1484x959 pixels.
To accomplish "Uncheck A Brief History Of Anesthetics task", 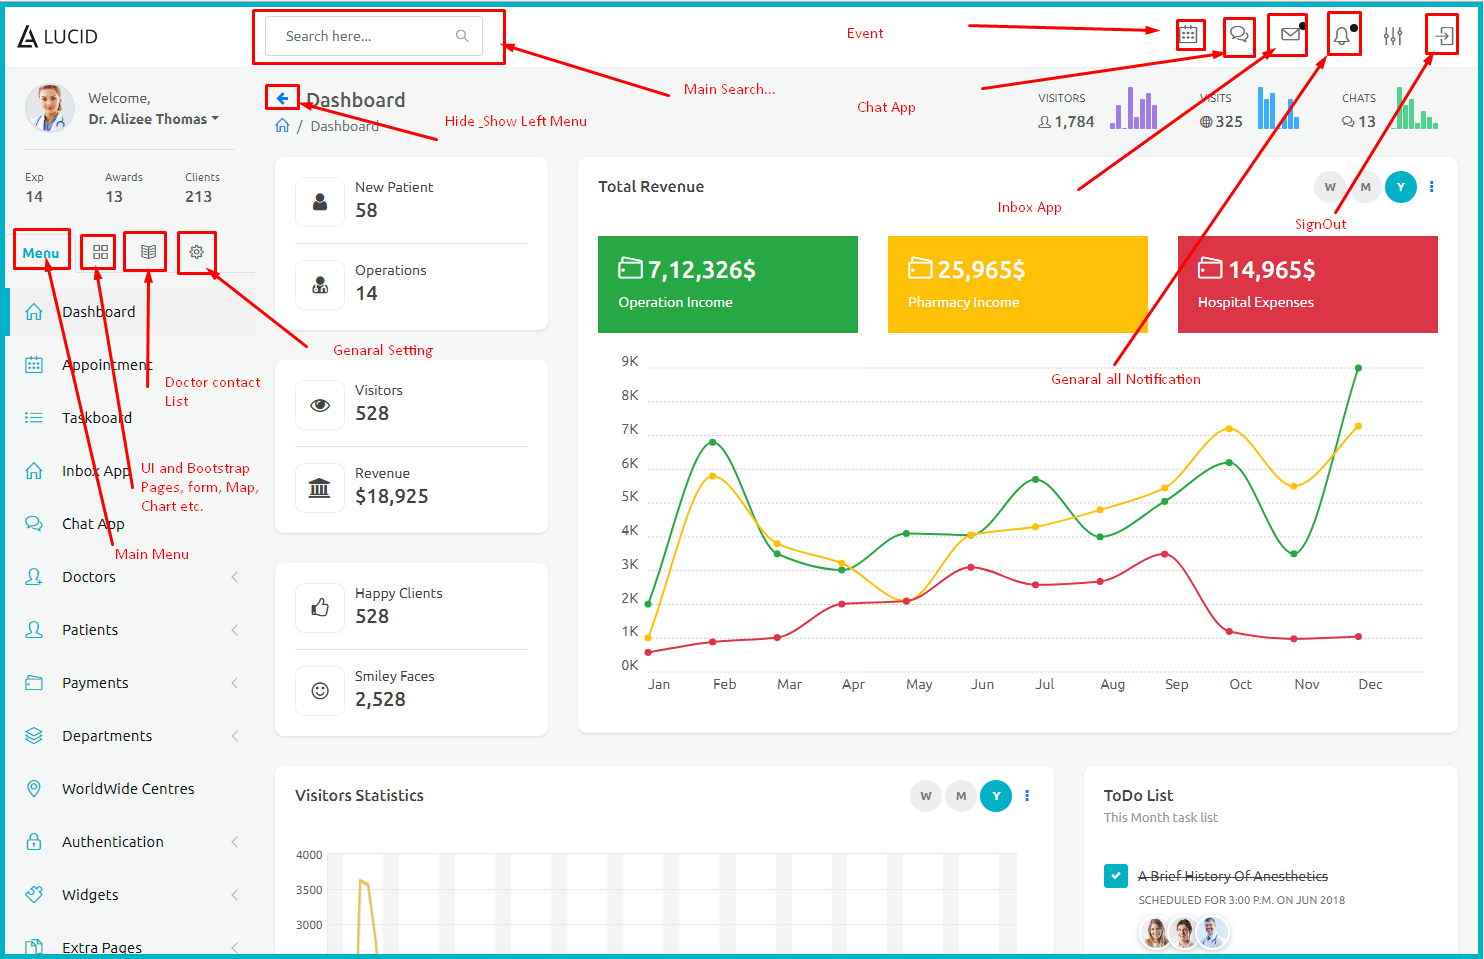I will [1116, 876].
